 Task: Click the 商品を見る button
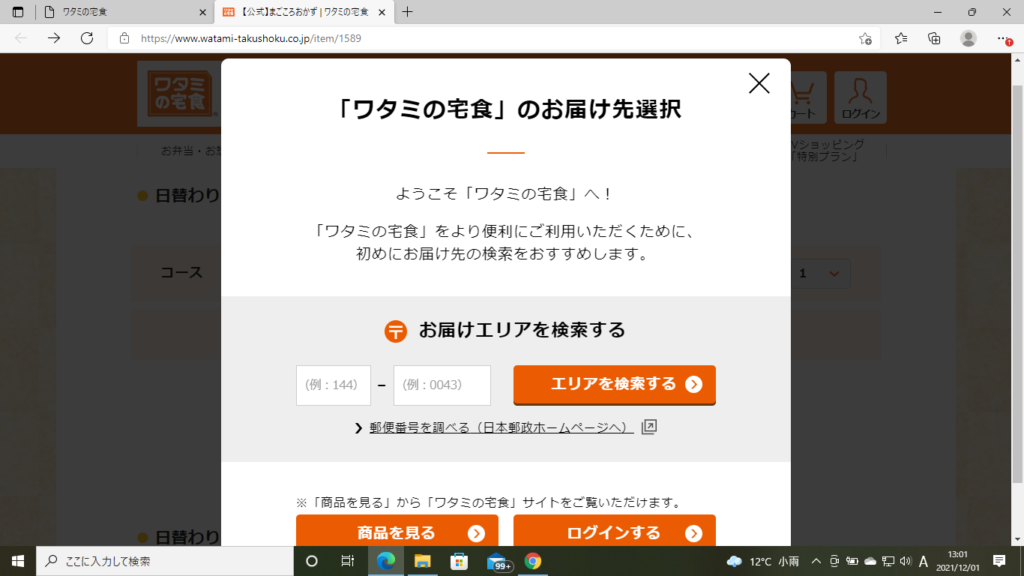click(x=396, y=532)
